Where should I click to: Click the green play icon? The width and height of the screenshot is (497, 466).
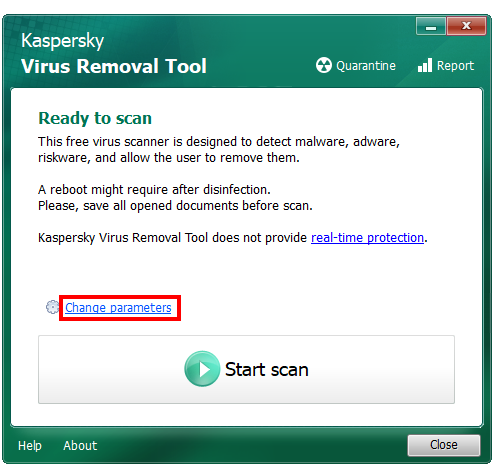[x=202, y=369]
